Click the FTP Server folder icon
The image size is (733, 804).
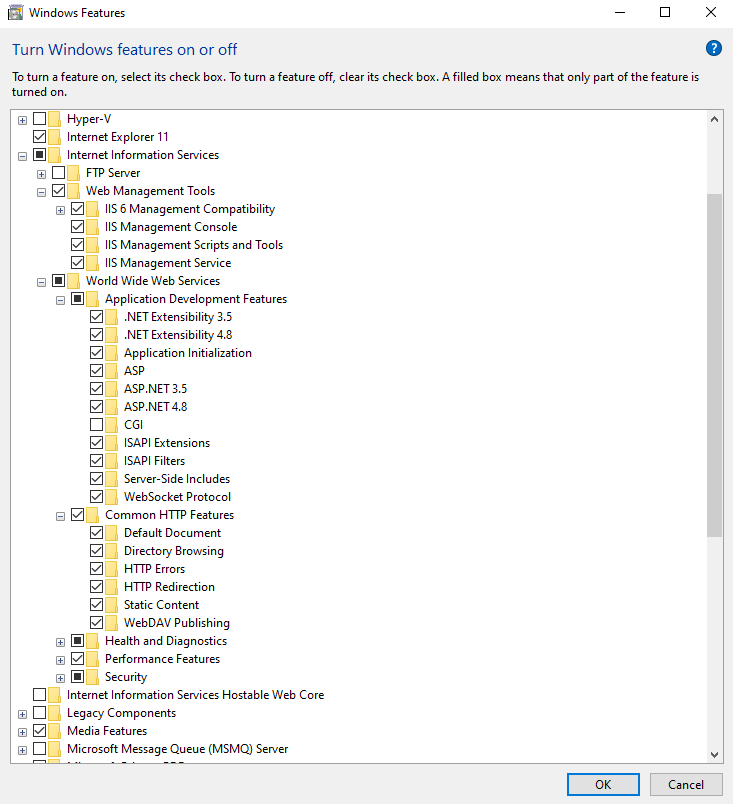[73, 173]
